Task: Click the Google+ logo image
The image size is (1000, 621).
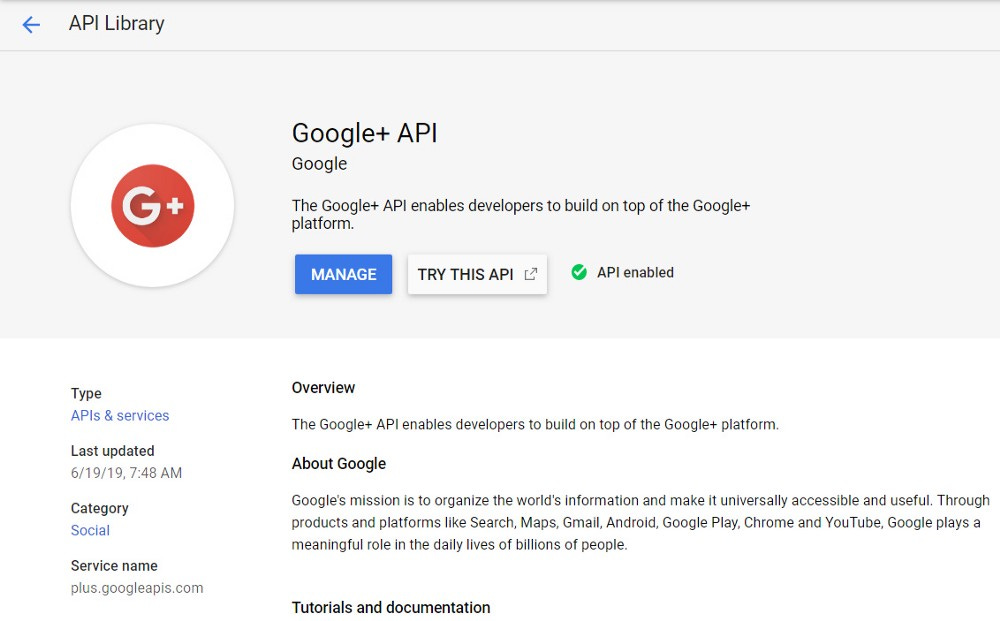Action: tap(152, 205)
